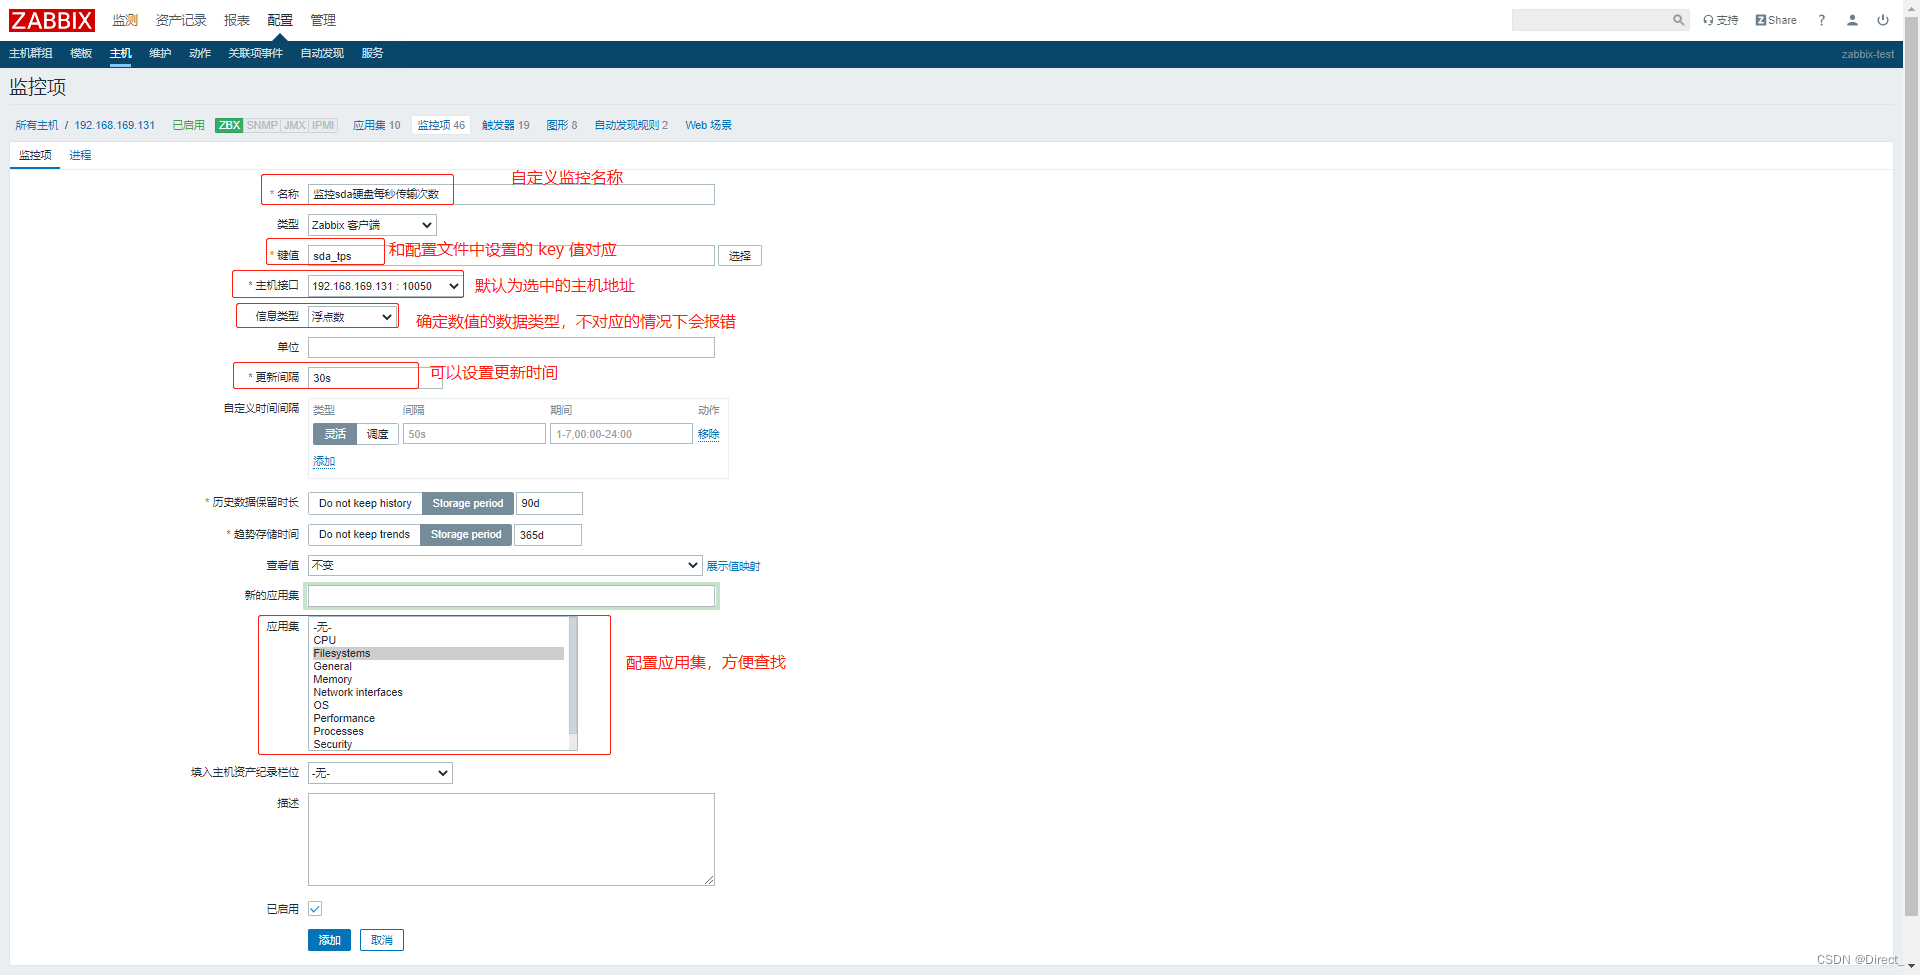
Task: Click the 移除 remove interval link
Action: (708, 434)
